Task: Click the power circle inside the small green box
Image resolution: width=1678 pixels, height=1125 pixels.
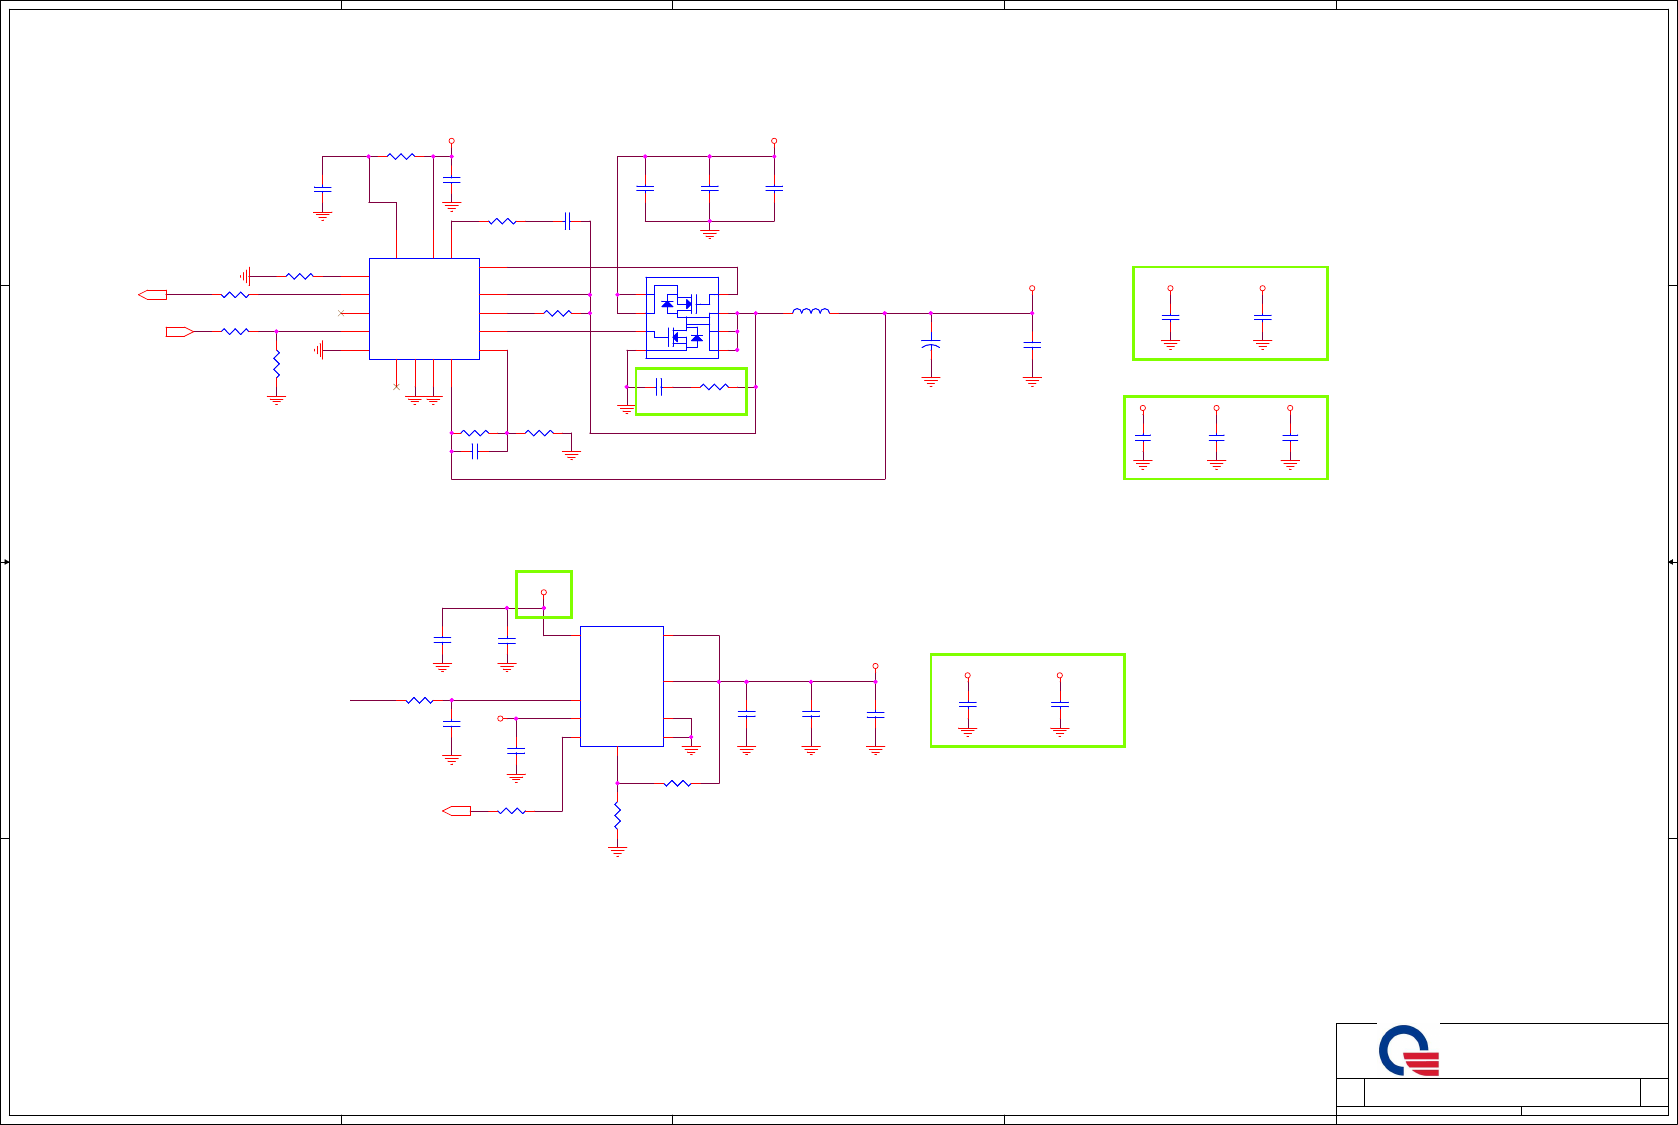Action: click(544, 592)
